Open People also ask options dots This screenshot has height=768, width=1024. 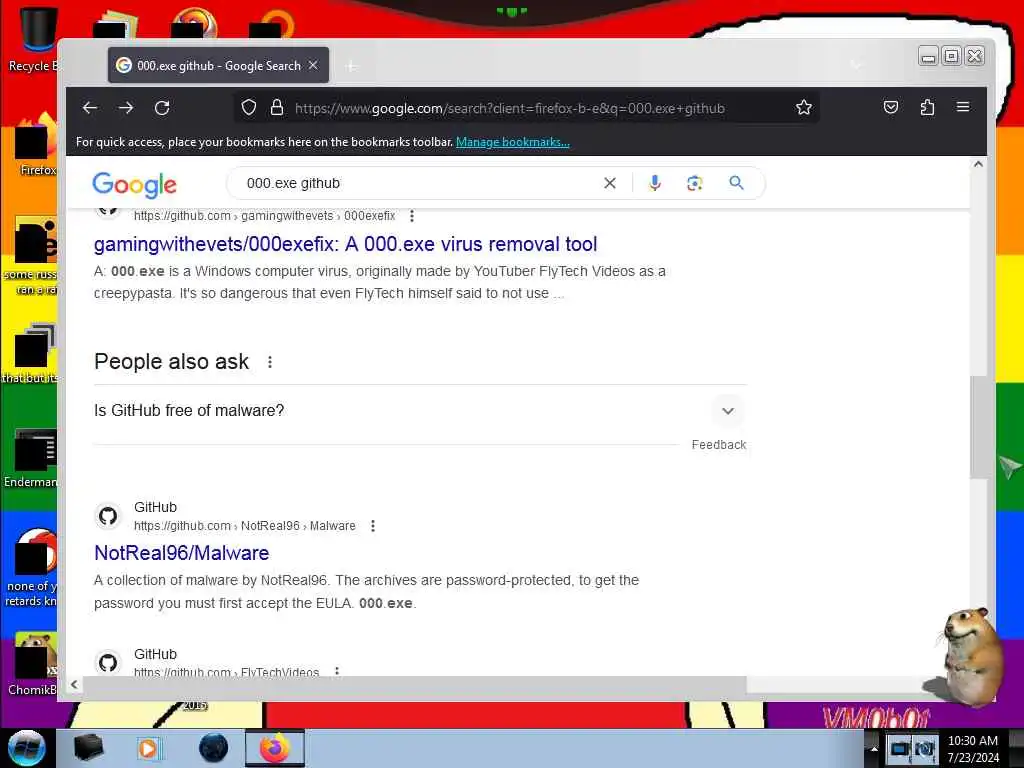pos(270,362)
